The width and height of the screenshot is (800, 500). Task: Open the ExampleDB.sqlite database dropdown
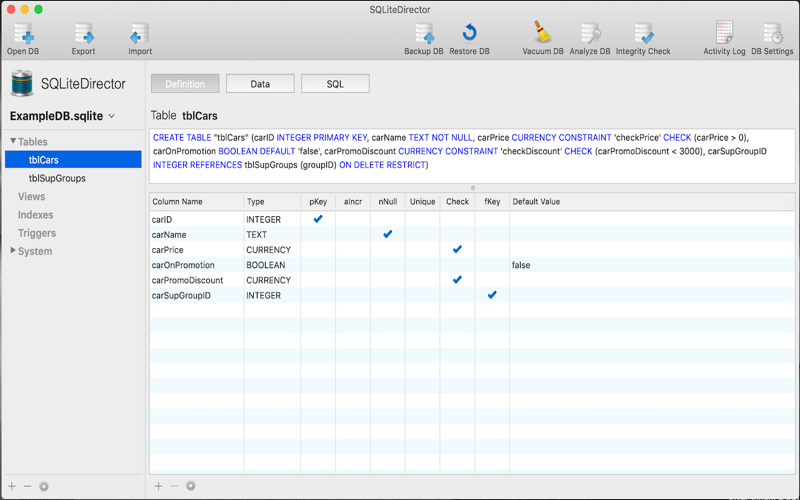point(63,116)
